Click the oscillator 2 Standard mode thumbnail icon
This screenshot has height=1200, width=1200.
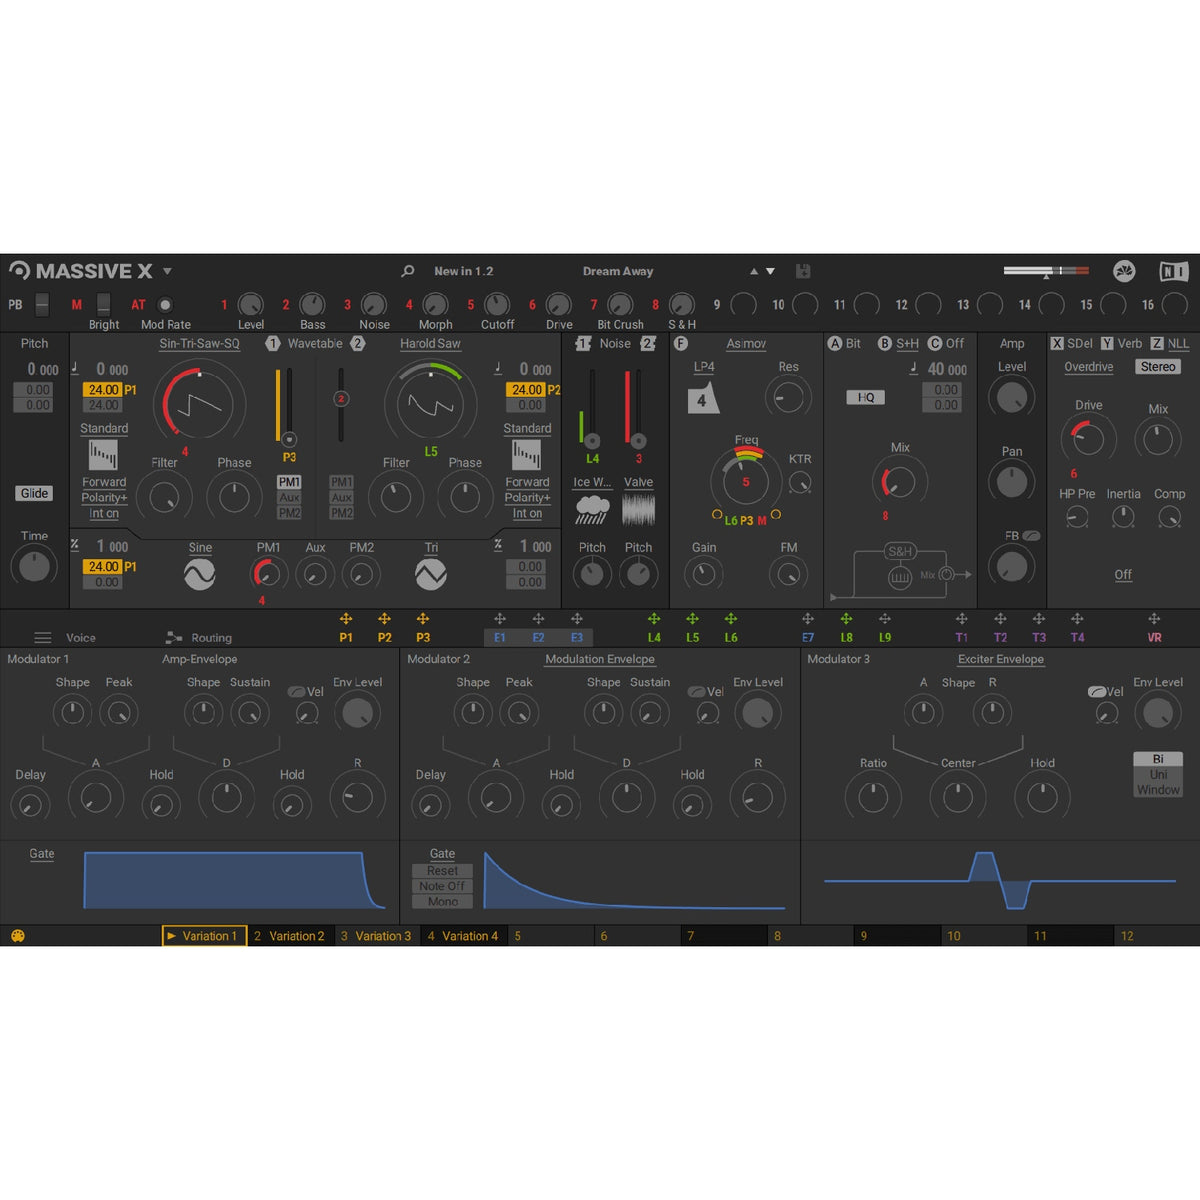coord(526,455)
